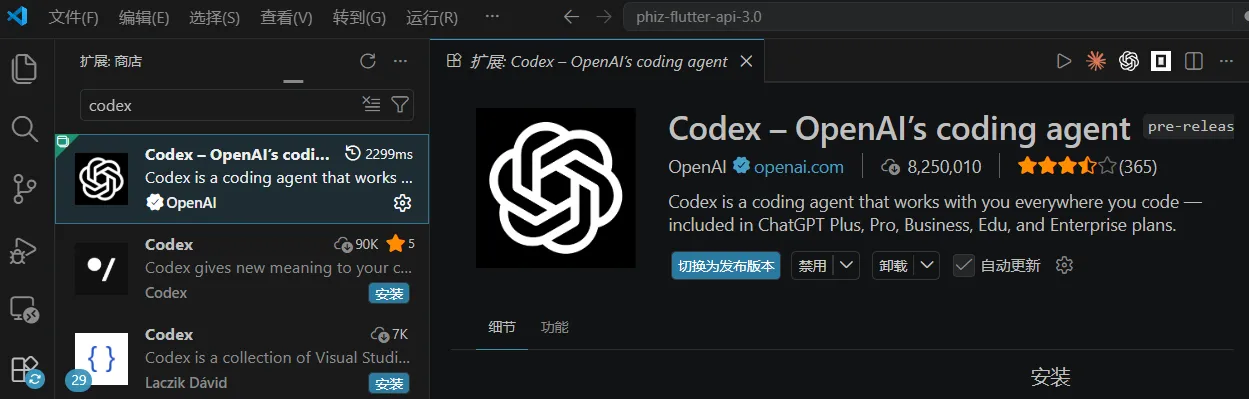This screenshot has height=399, width=1249.
Task: Open the Remote Explorer view
Action: tap(25, 309)
